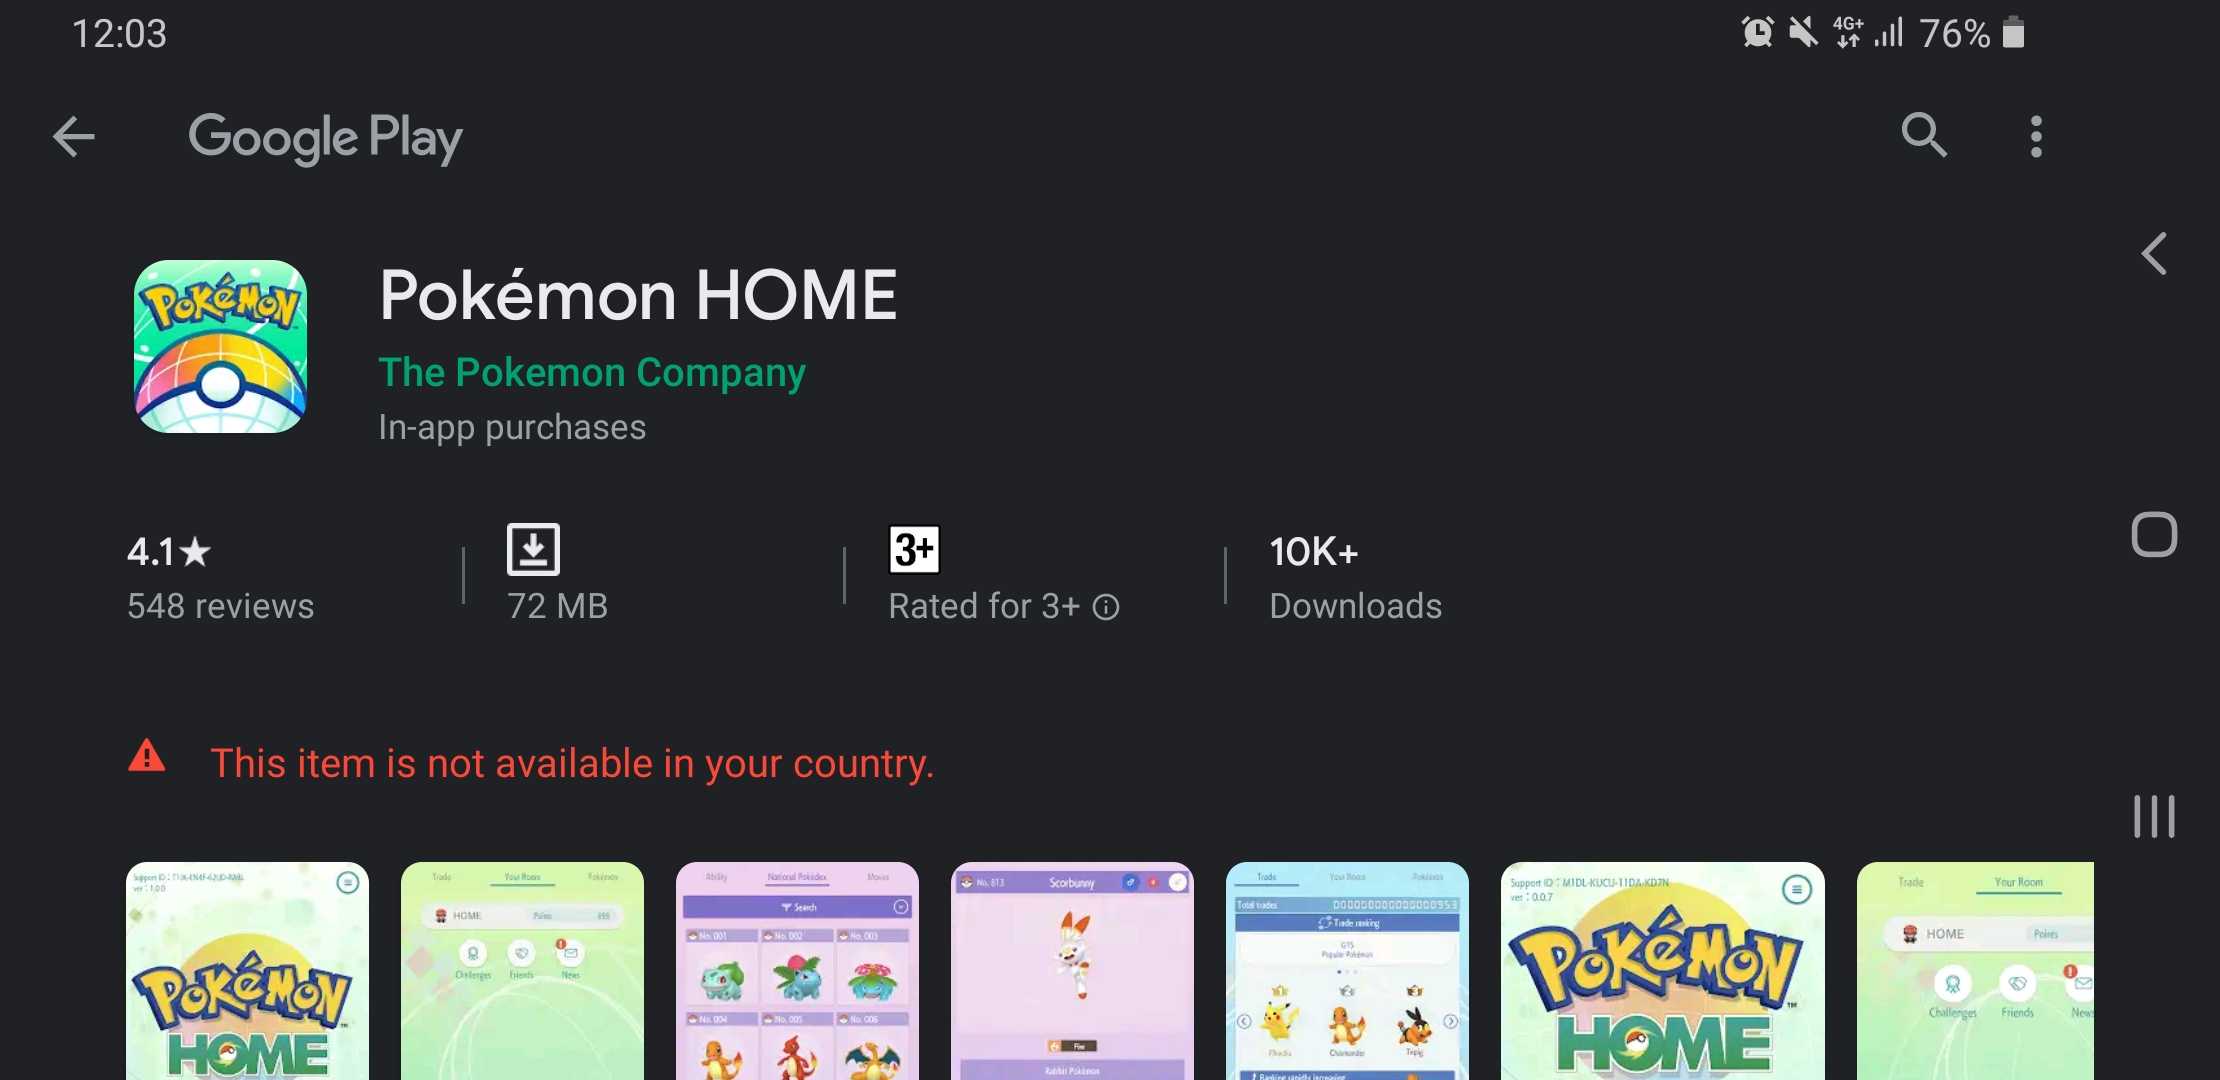The image size is (2220, 1080).
Task: View the Scorbunny screenshot thumbnail
Action: pos(1073,971)
